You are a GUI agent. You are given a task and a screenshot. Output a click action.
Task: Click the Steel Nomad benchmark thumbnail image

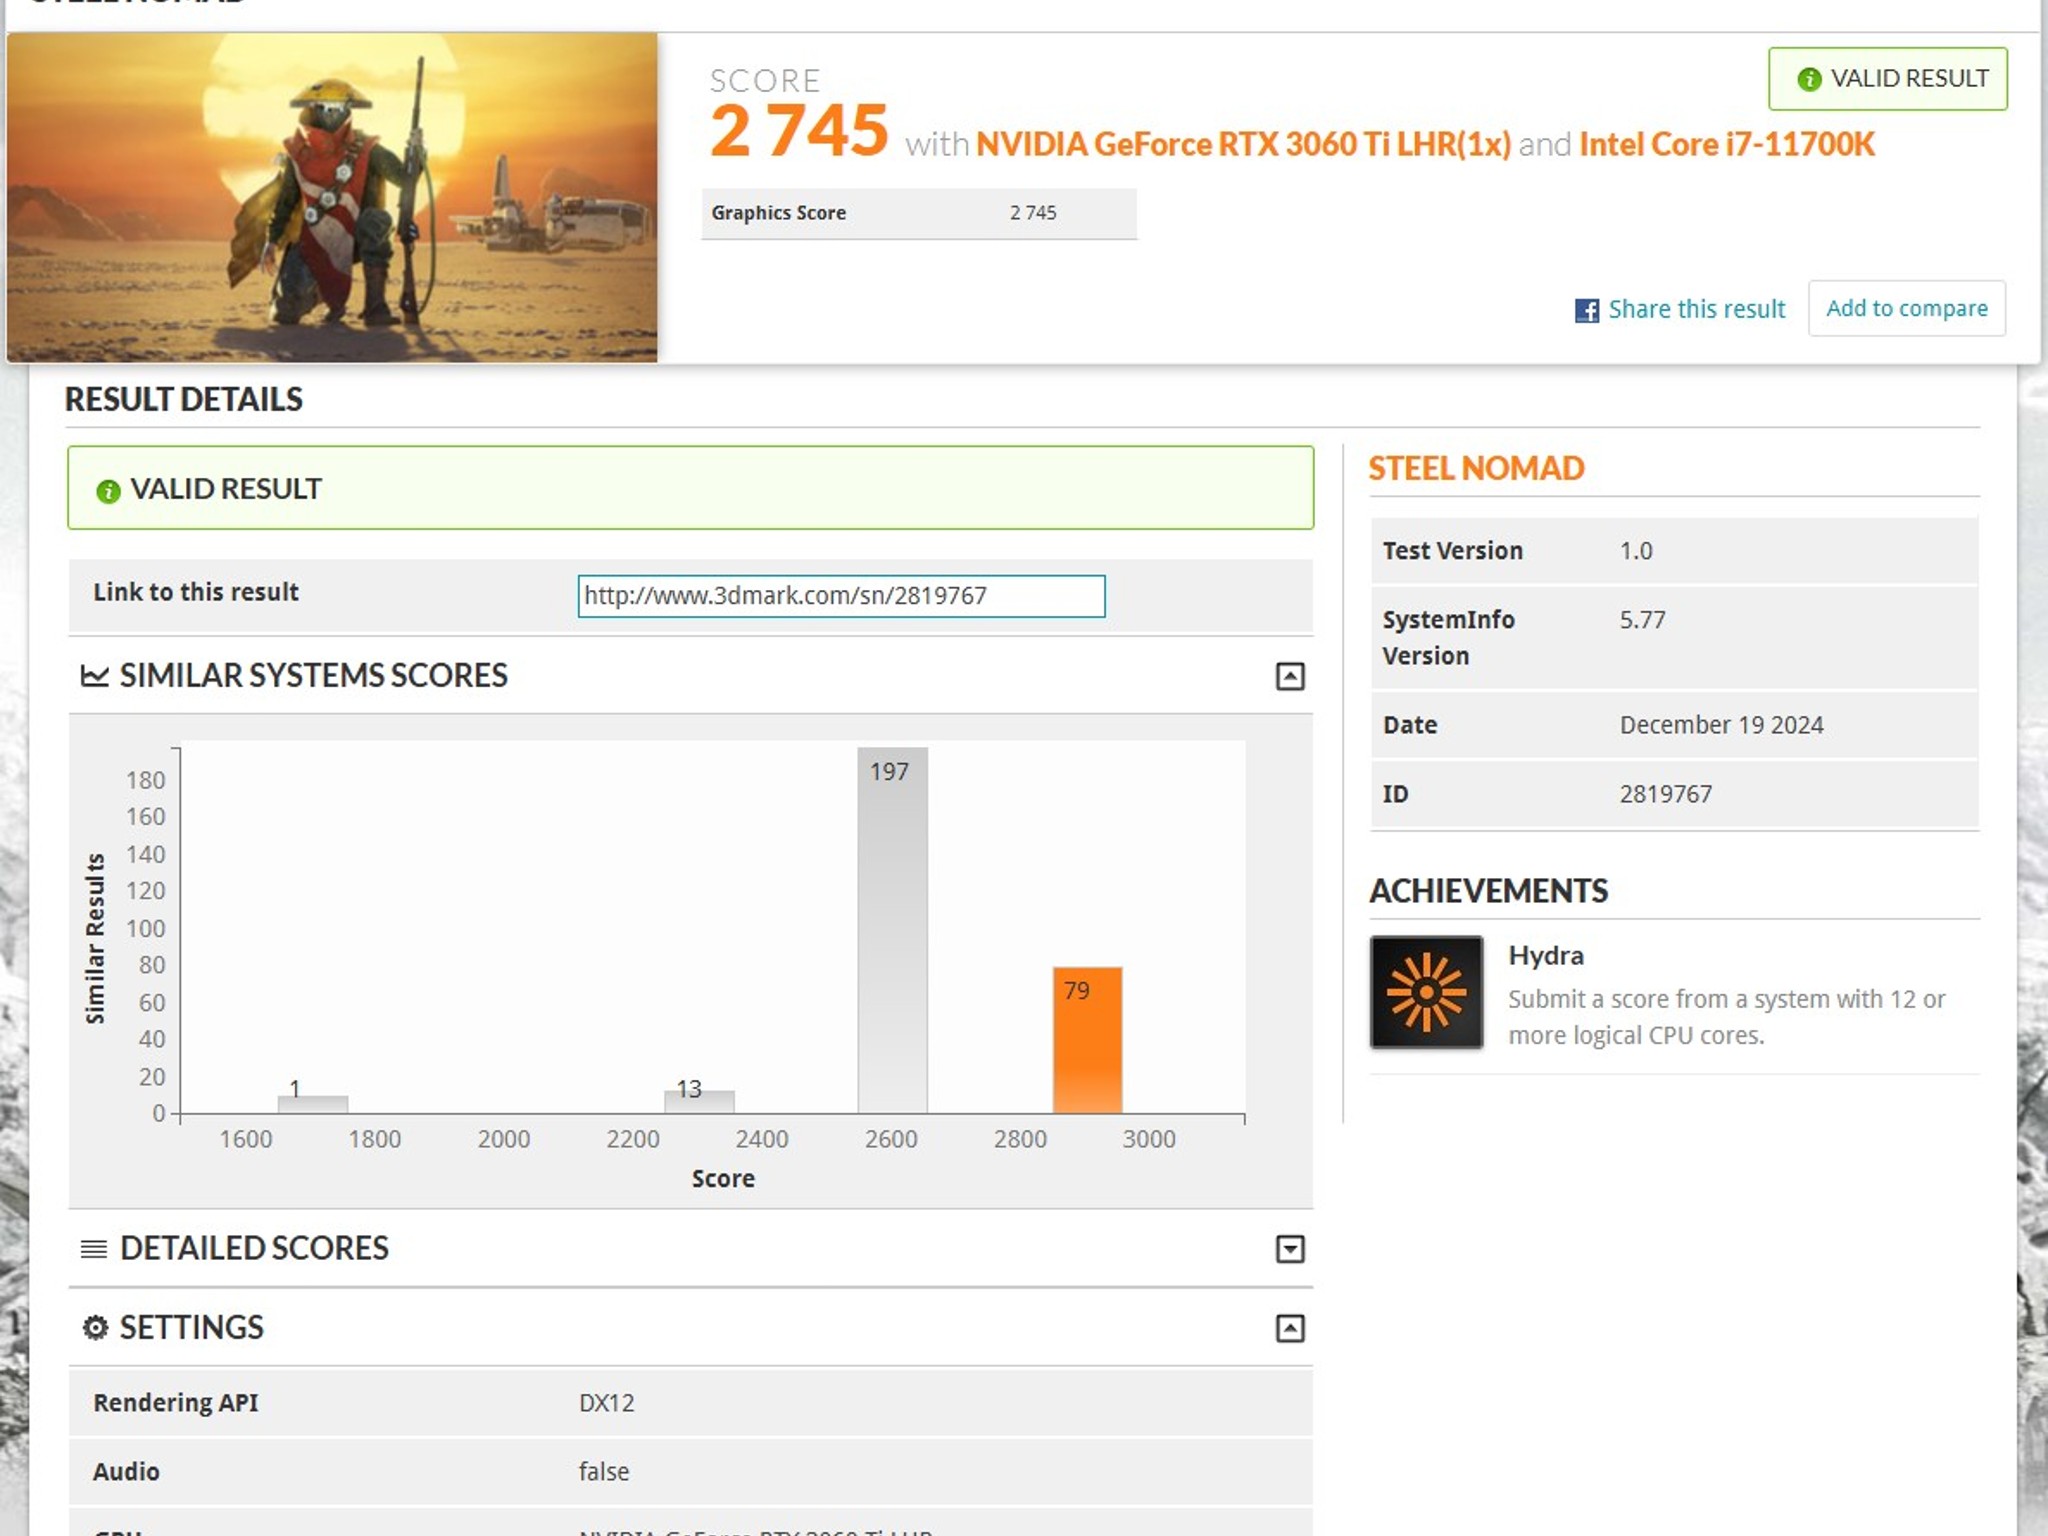[x=332, y=197]
